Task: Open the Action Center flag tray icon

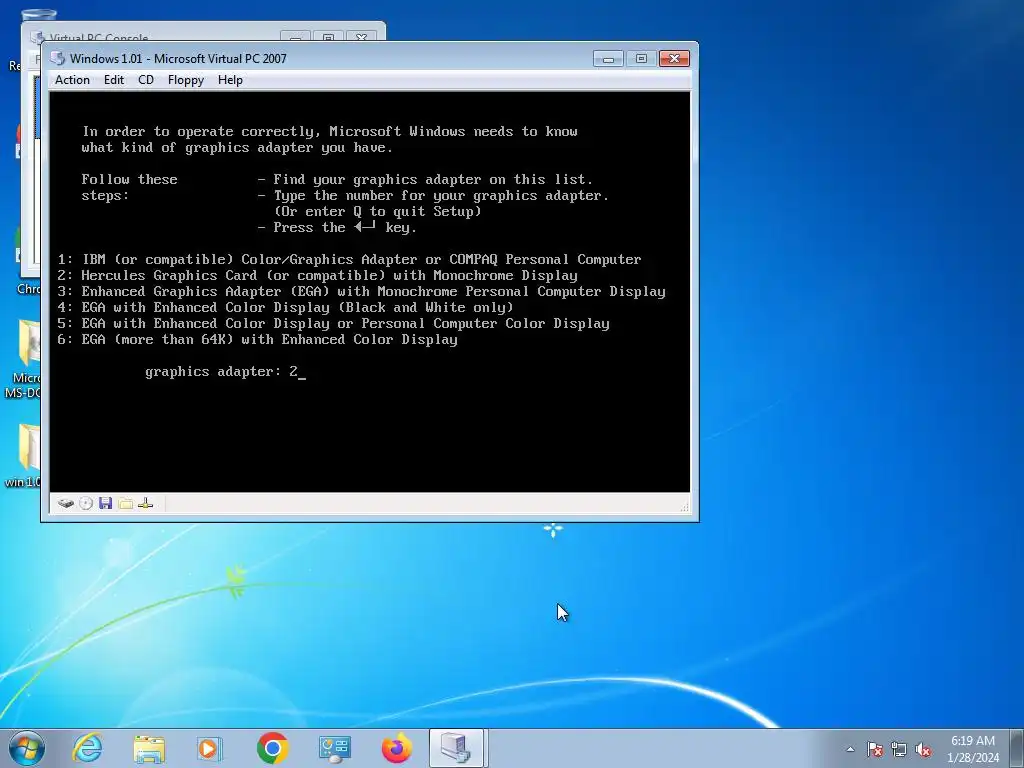Action: [x=875, y=749]
